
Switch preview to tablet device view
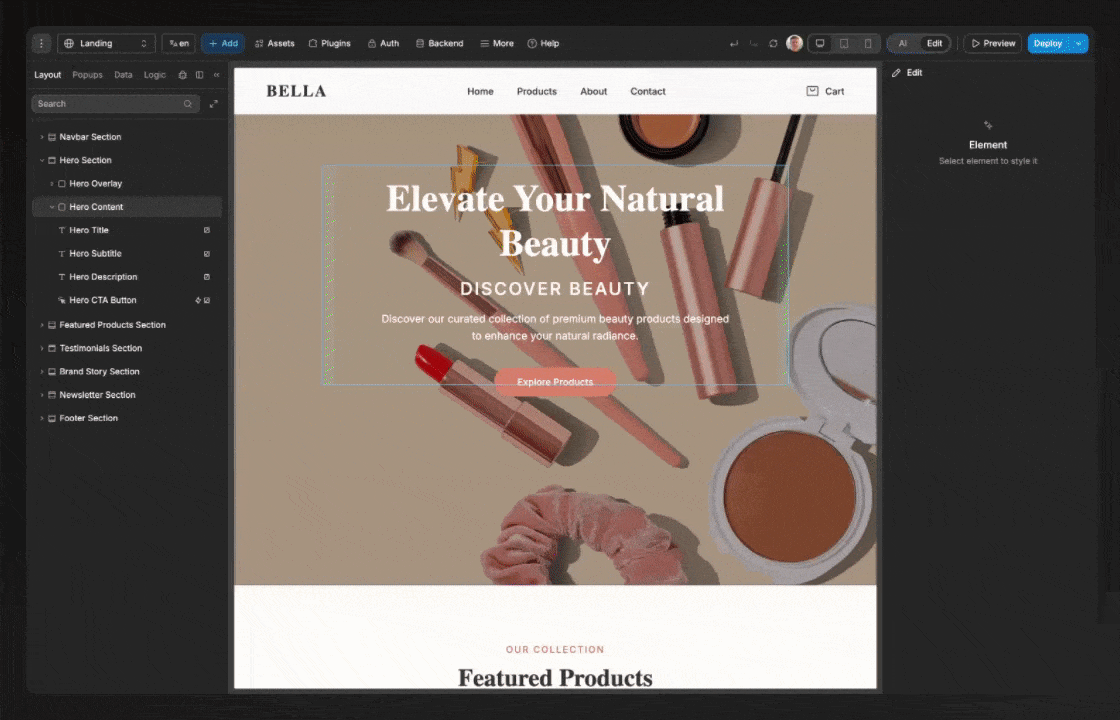tap(844, 43)
